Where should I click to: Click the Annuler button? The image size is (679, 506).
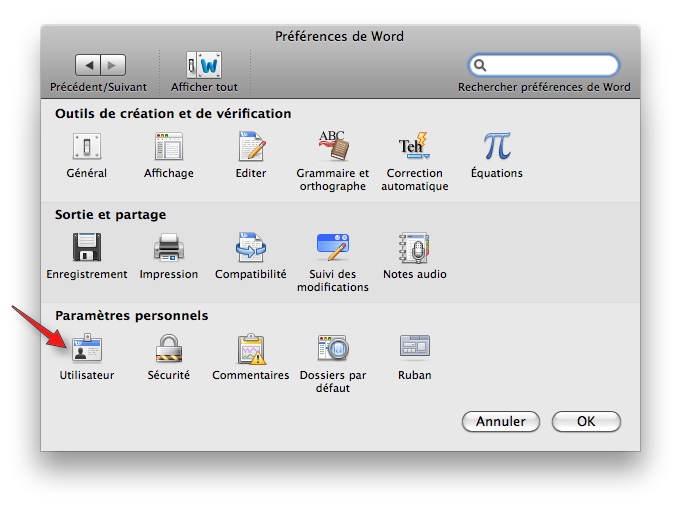(x=501, y=422)
